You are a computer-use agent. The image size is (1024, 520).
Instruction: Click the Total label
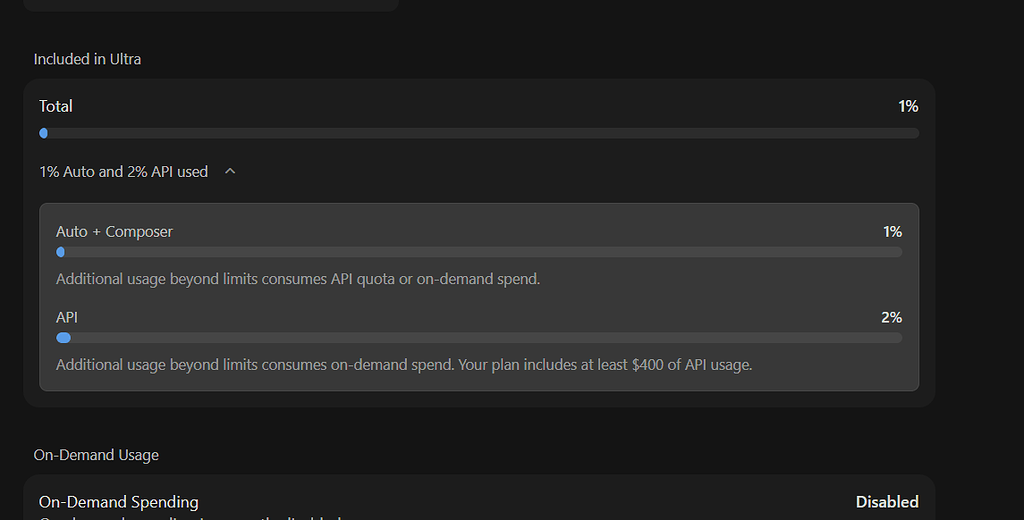click(56, 106)
